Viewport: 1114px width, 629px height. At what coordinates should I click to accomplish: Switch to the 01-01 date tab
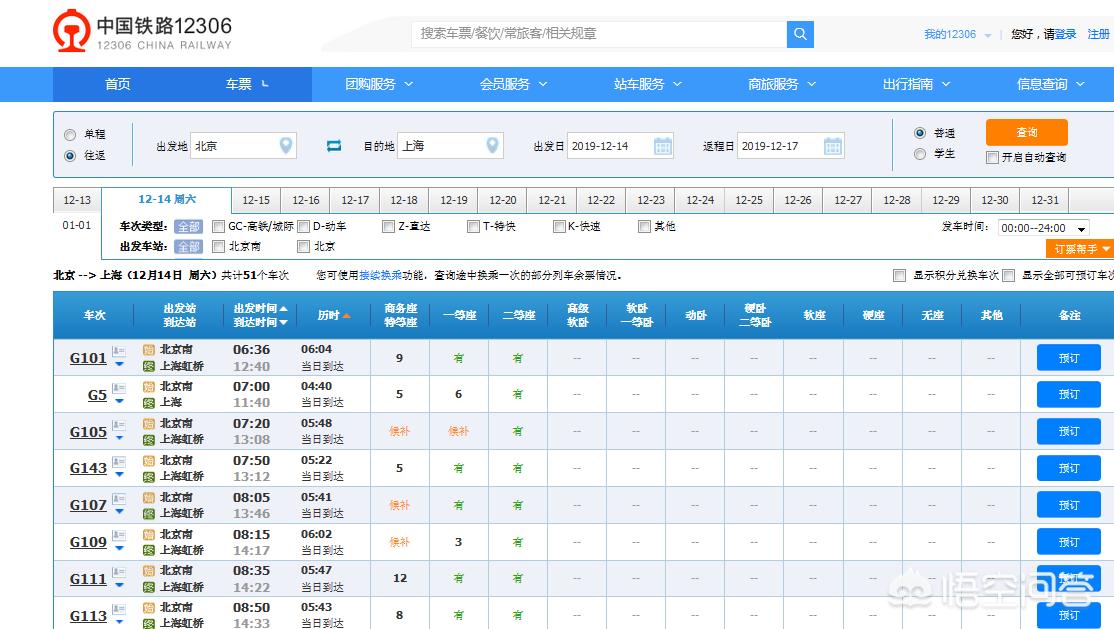pos(77,225)
